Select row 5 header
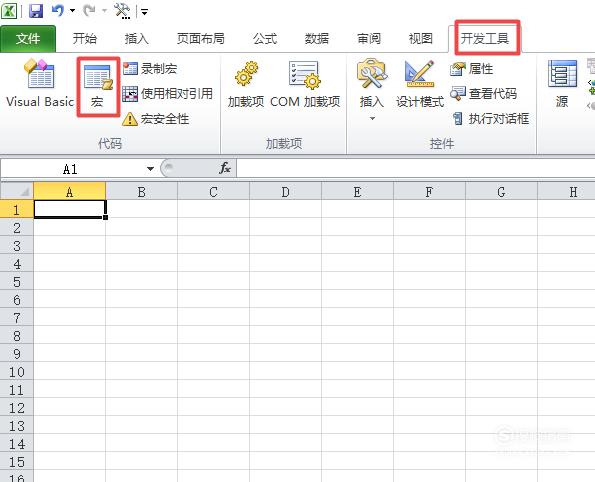Viewport: 595px width, 482px height. pos(17,282)
